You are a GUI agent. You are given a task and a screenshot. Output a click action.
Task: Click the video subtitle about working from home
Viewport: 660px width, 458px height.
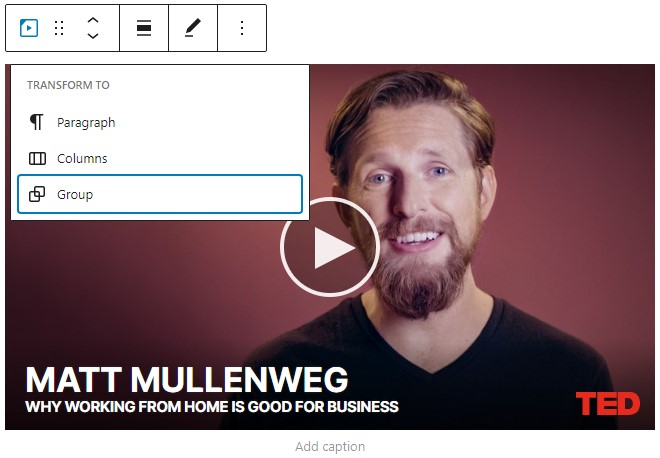(x=212, y=407)
